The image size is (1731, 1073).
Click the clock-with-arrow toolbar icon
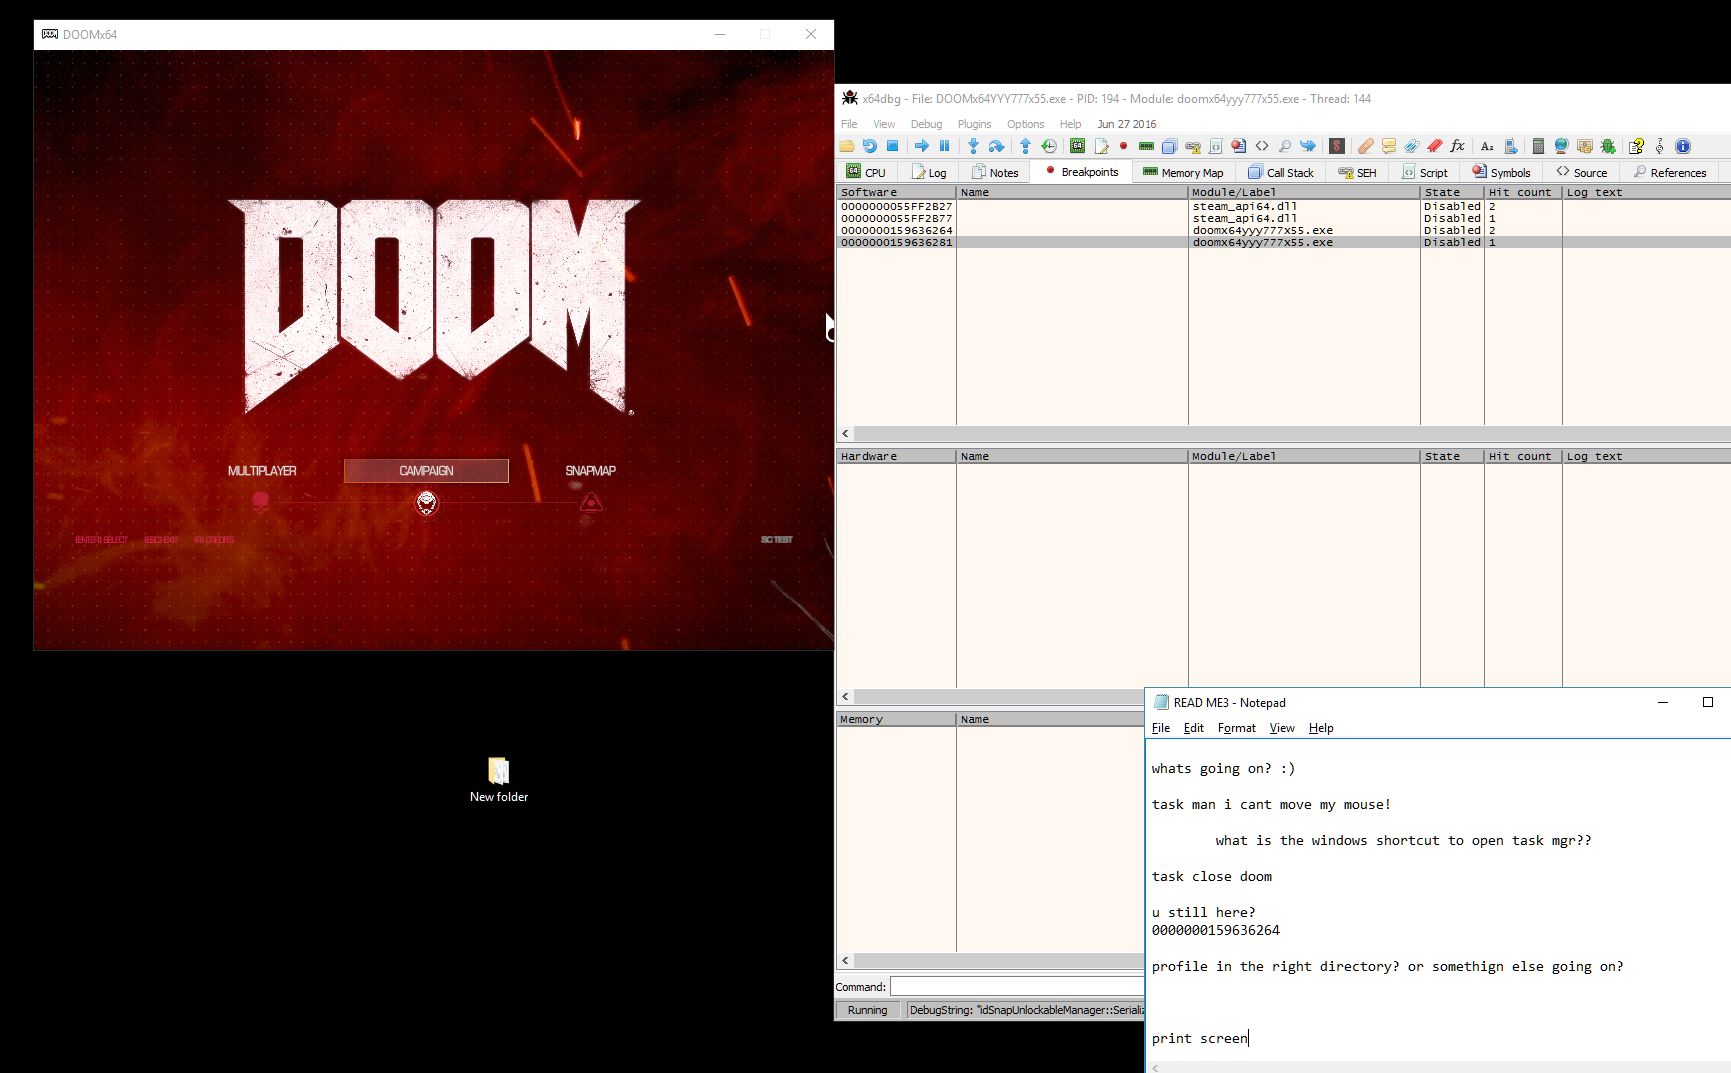1048,146
